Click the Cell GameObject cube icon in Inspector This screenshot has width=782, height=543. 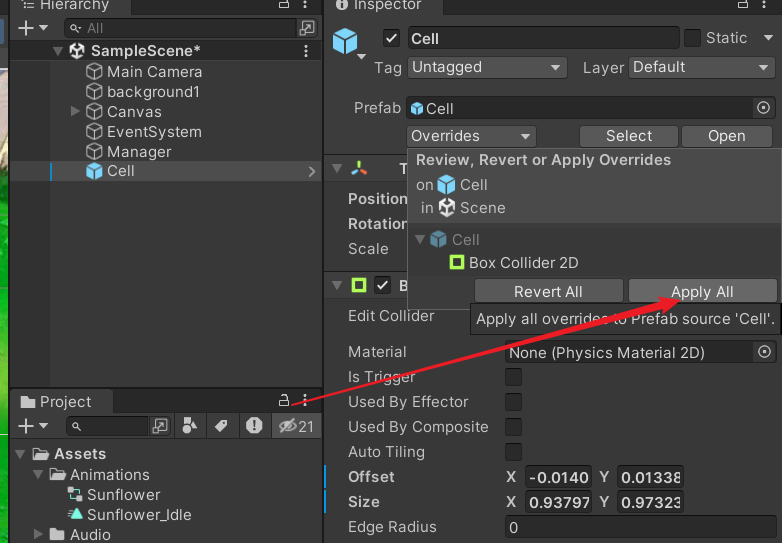tap(346, 42)
